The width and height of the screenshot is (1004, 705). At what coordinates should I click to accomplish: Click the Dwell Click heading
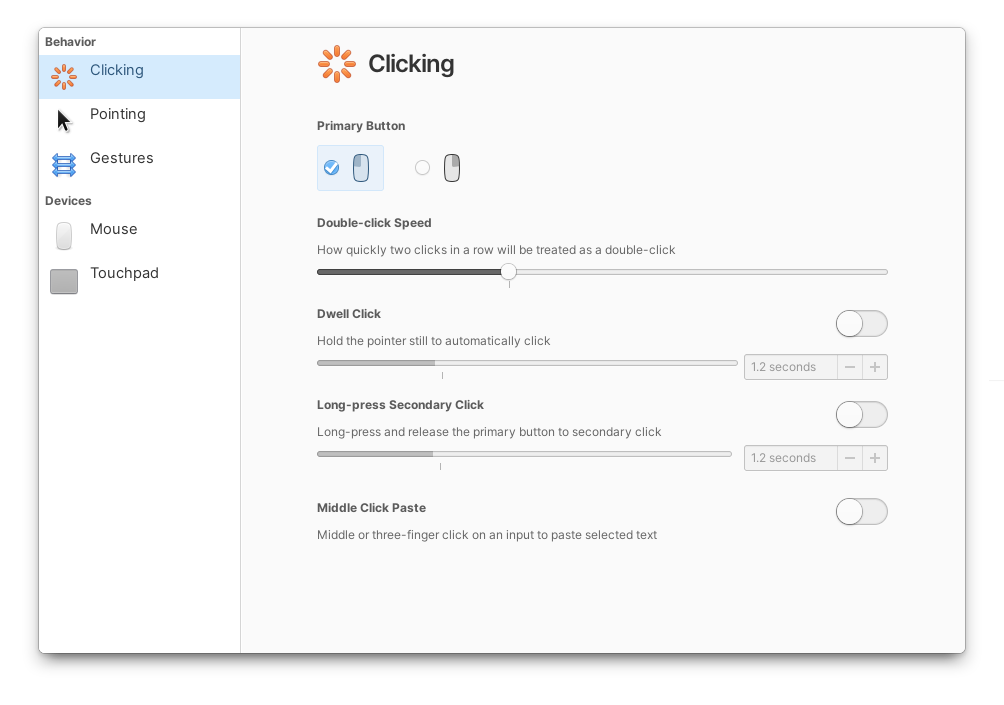(349, 314)
